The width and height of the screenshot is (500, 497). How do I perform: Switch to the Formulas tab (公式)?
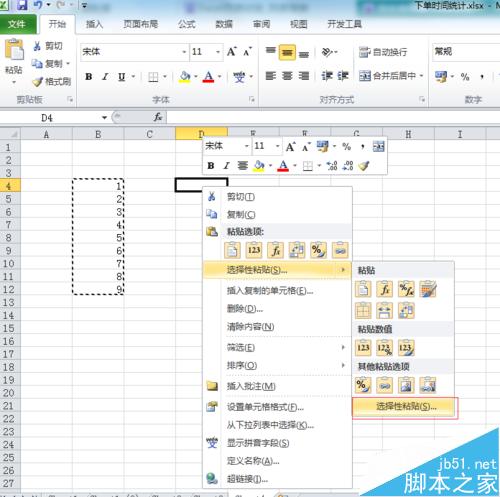(x=186, y=24)
